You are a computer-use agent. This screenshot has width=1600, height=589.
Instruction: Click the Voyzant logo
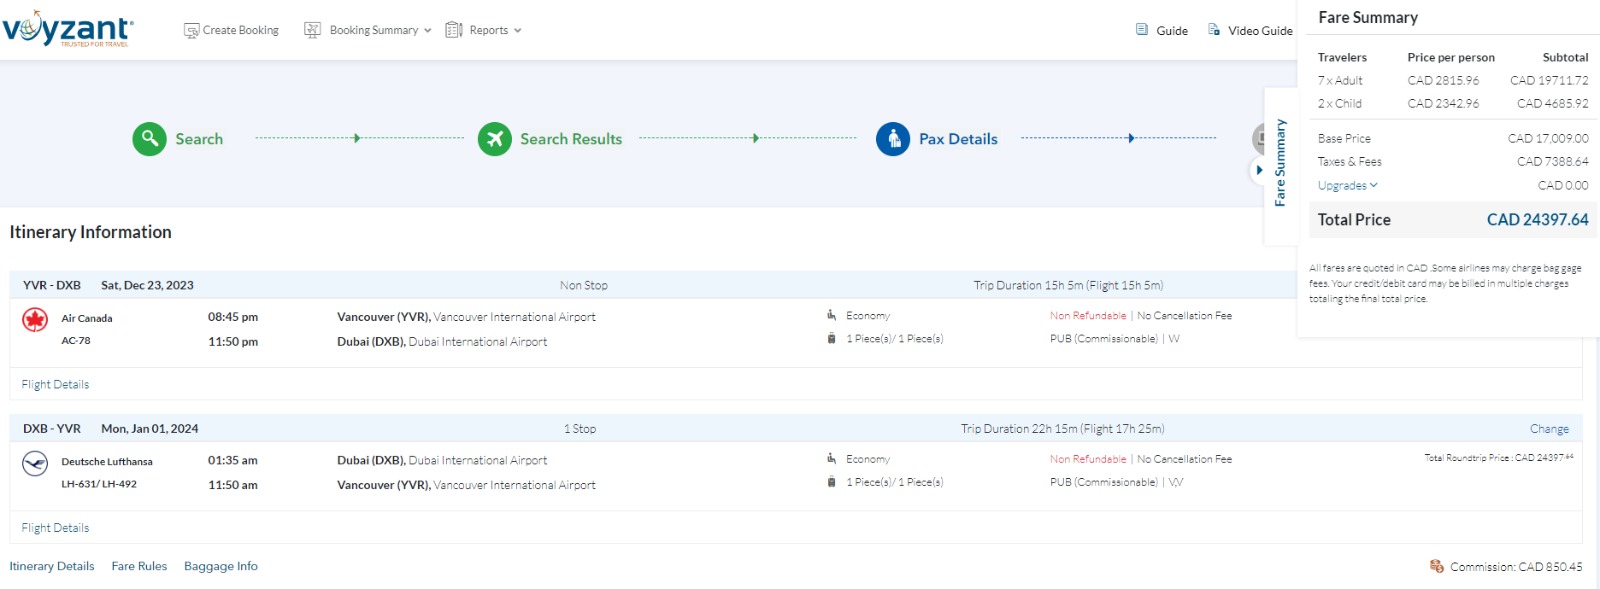pos(67,29)
